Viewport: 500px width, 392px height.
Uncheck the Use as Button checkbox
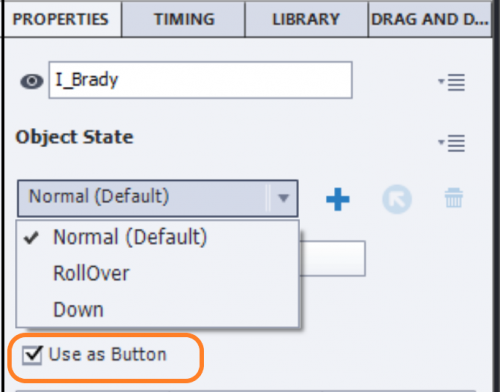pos(32,355)
